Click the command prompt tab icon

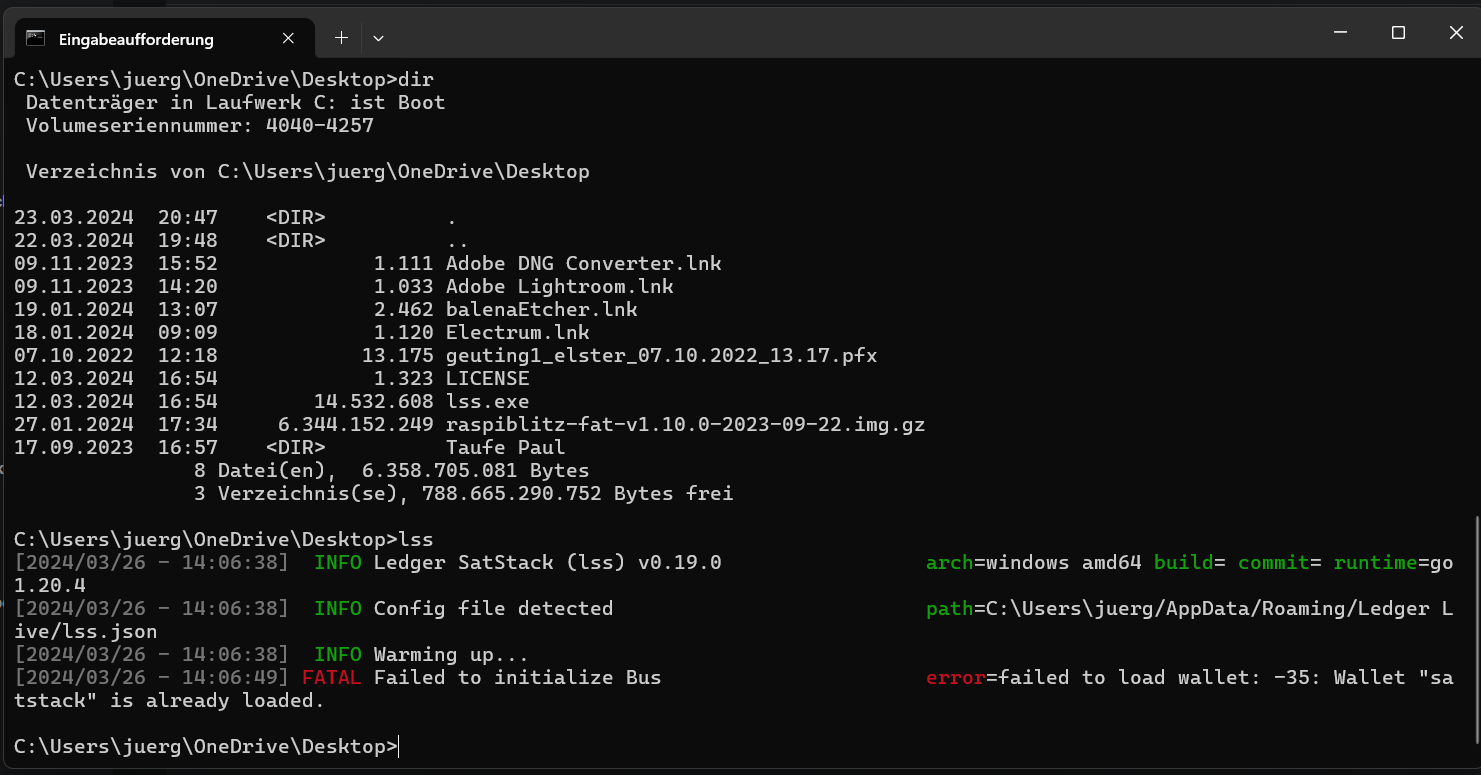click(x=36, y=39)
